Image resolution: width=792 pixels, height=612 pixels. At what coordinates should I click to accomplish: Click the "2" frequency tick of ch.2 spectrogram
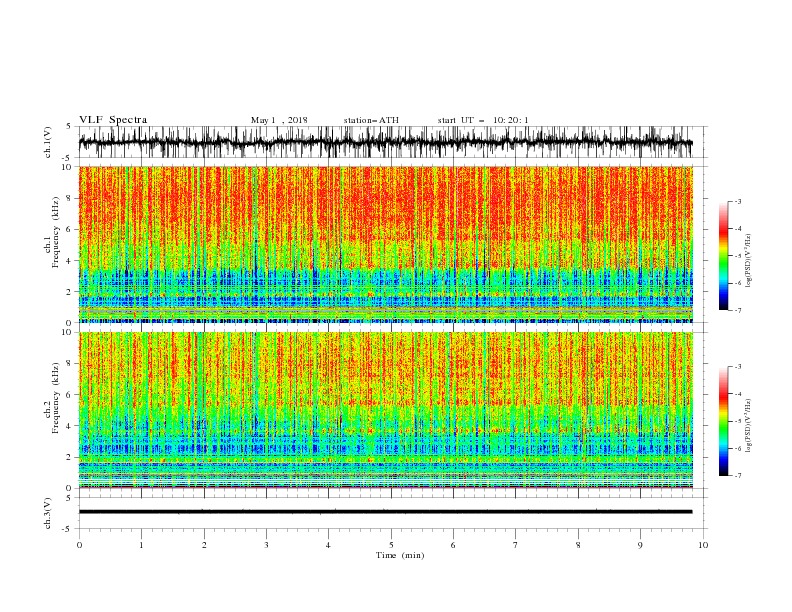pos(70,457)
